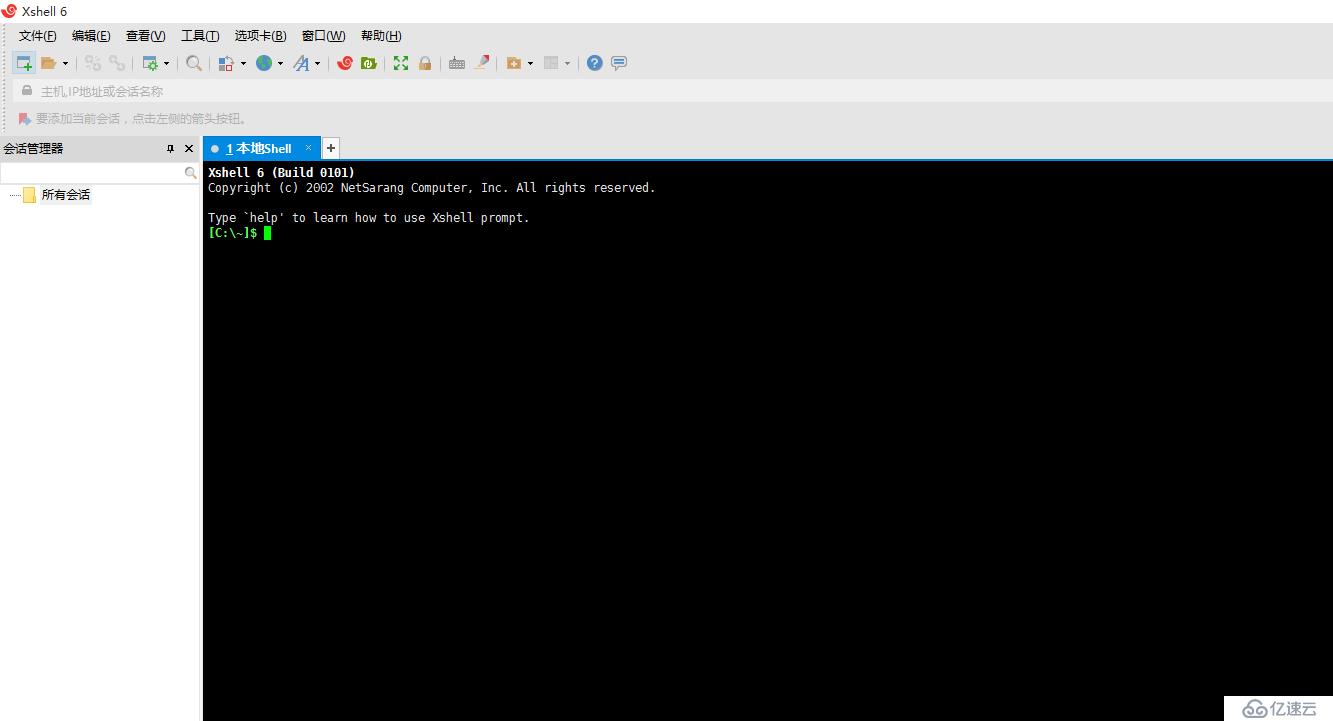Screen dimensions: 1333x721
Task: Click the red bookmark flag icon
Action: (x=25, y=118)
